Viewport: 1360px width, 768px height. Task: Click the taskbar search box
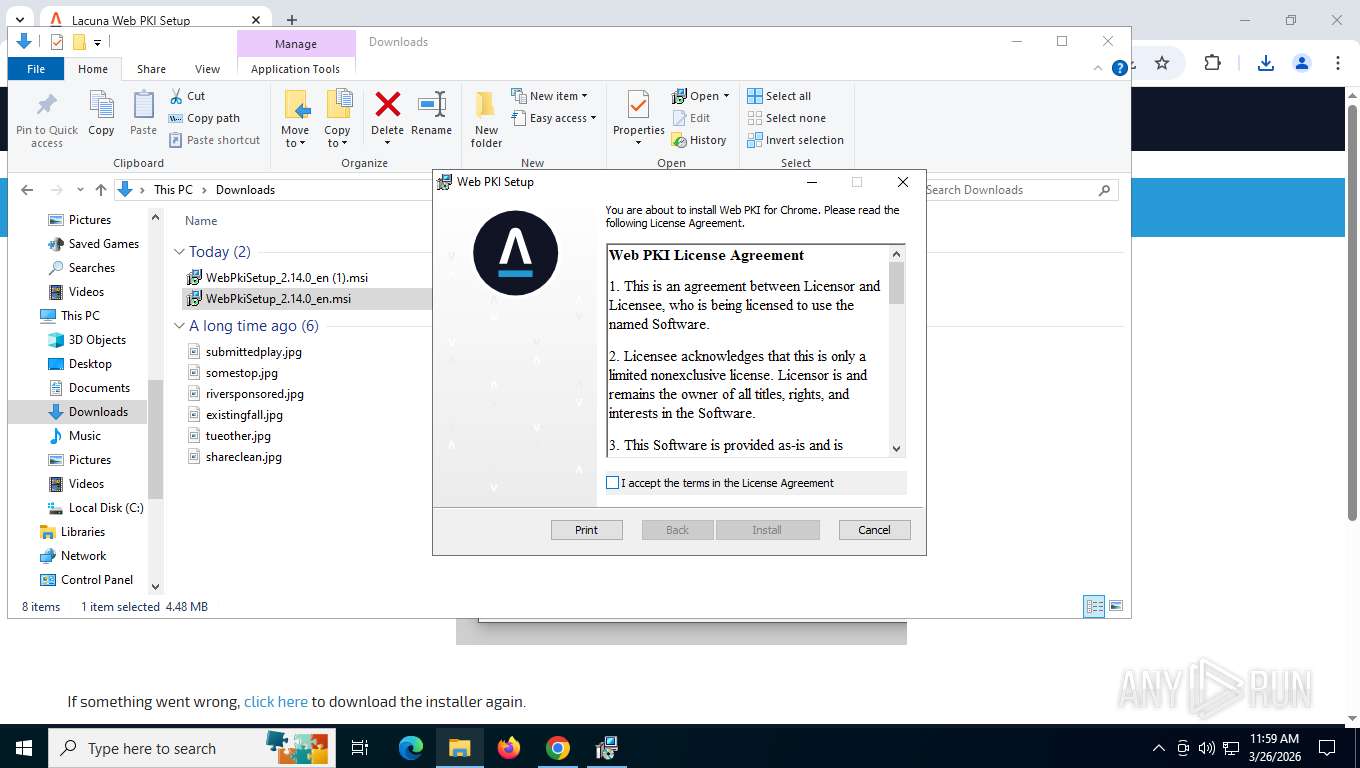193,748
